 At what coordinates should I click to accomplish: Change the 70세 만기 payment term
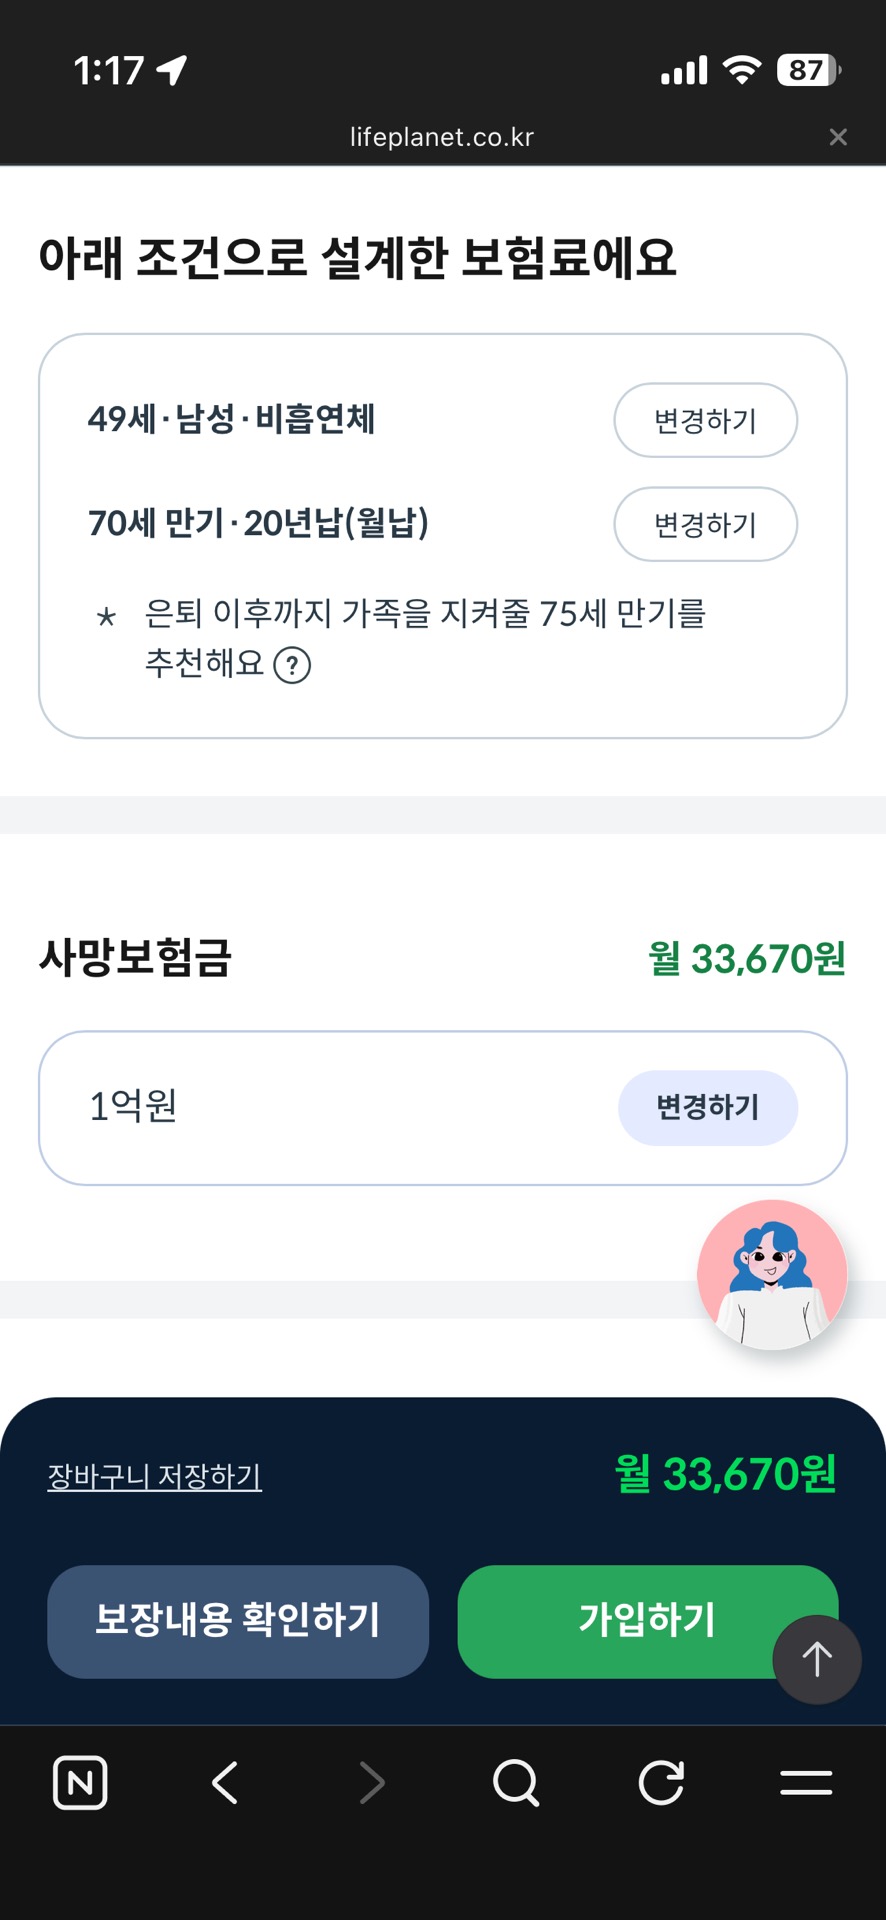[705, 524]
